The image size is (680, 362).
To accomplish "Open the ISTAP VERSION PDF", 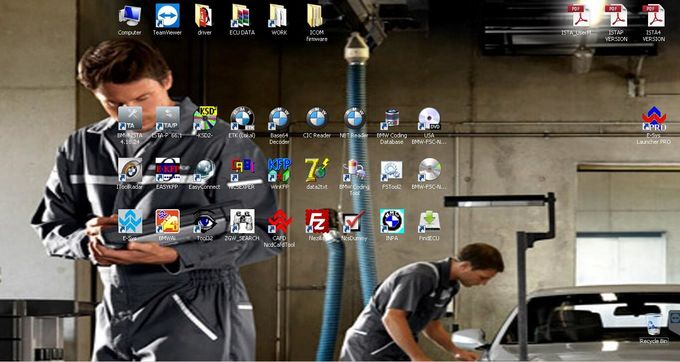I will 616,16.
